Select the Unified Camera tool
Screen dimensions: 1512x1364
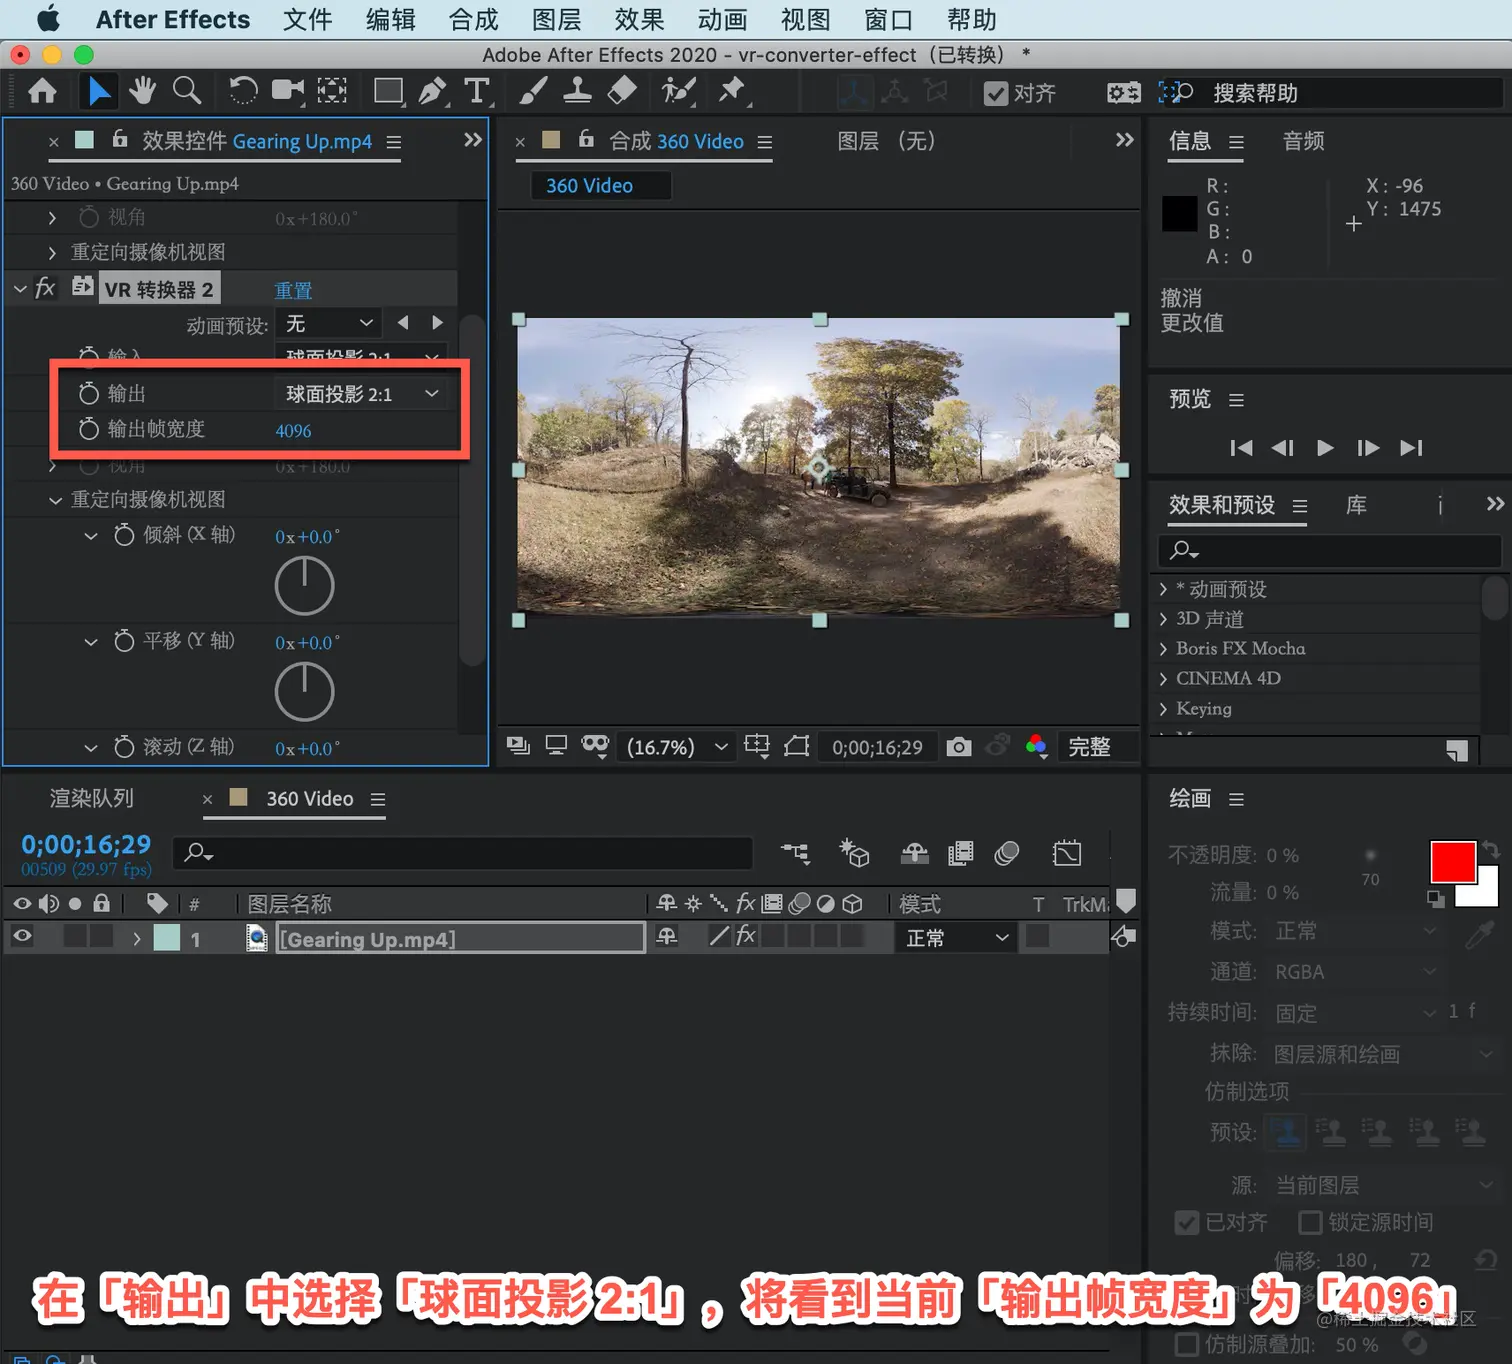(x=288, y=92)
